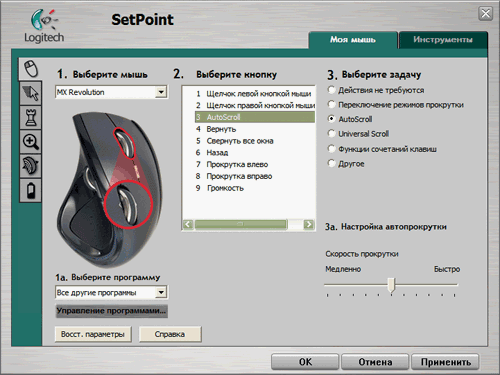Click the Logitech logo
Viewport: 500px width, 375px height.
[x=44, y=26]
